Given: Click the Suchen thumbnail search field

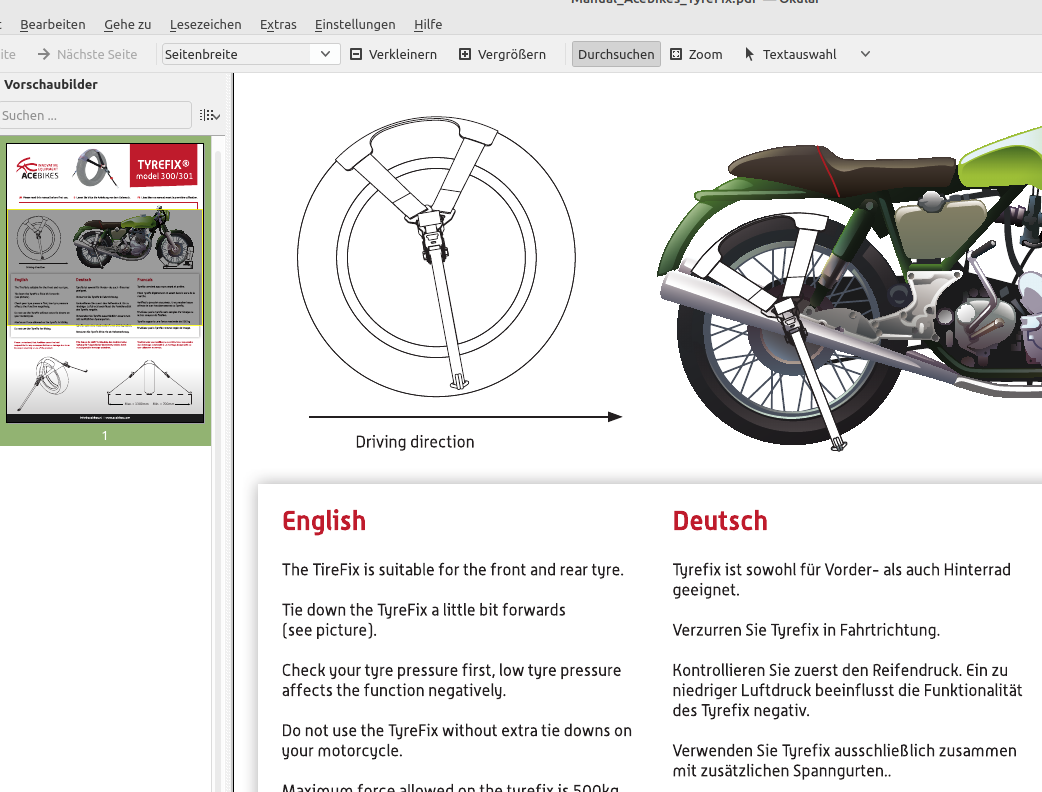Looking at the screenshot, I should 95,115.
